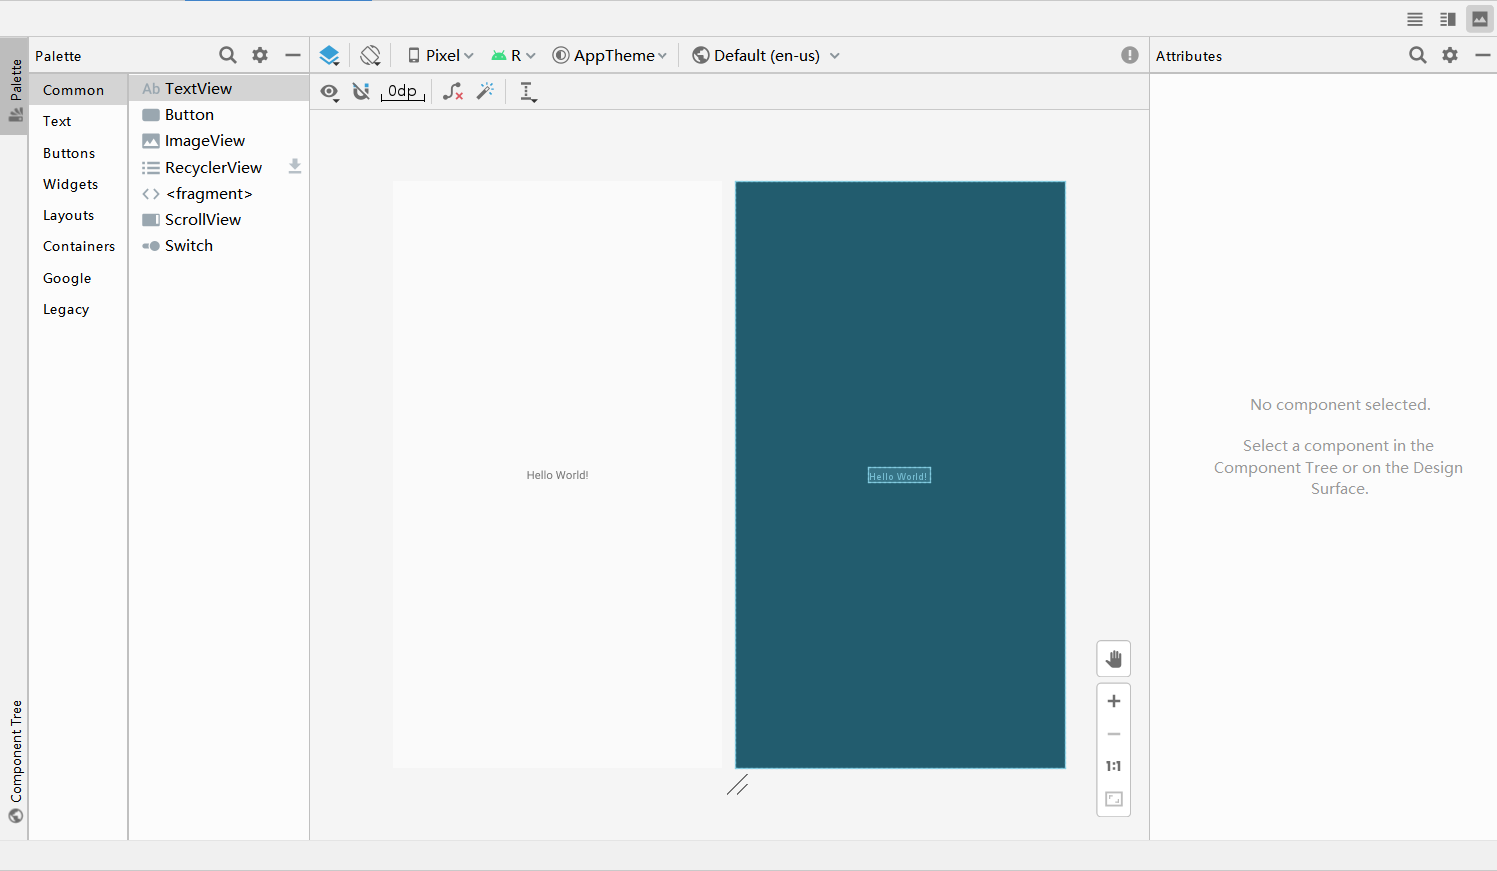Search the Attributes panel
Image resolution: width=1497 pixels, height=871 pixels.
[1418, 55]
